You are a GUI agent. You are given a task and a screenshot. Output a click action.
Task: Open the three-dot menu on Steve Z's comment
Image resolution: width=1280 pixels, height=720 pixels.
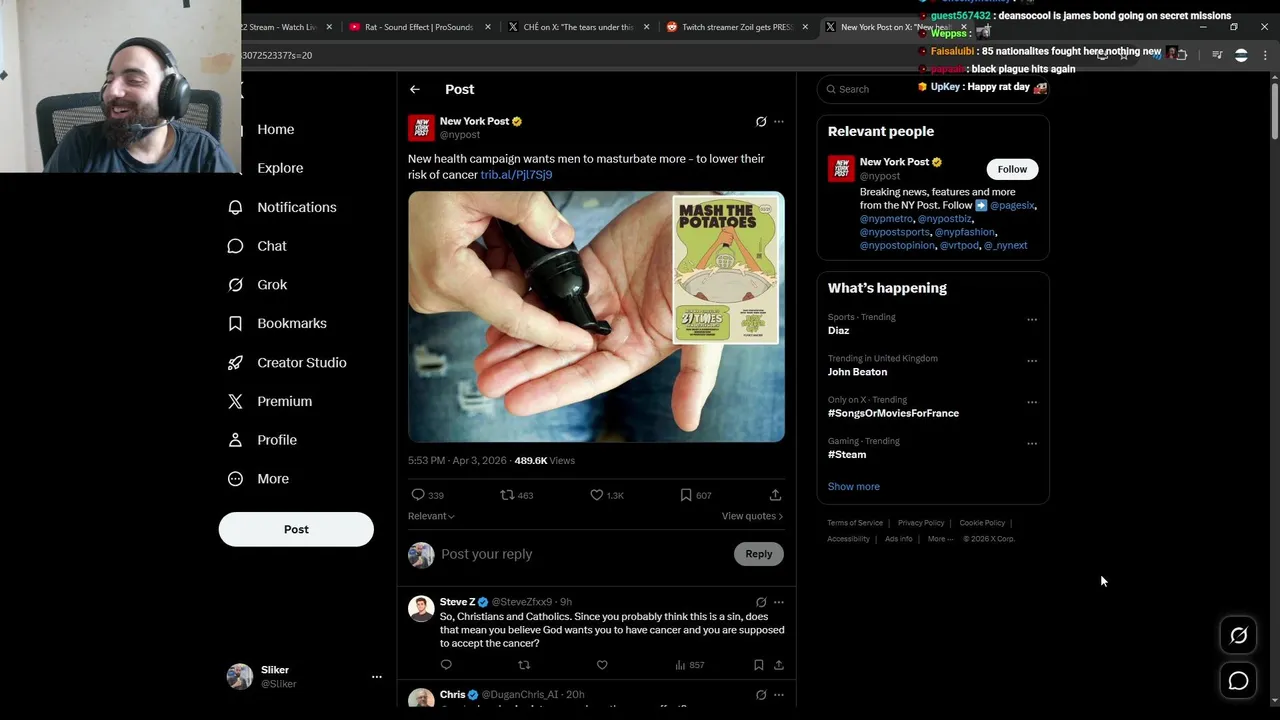click(779, 602)
